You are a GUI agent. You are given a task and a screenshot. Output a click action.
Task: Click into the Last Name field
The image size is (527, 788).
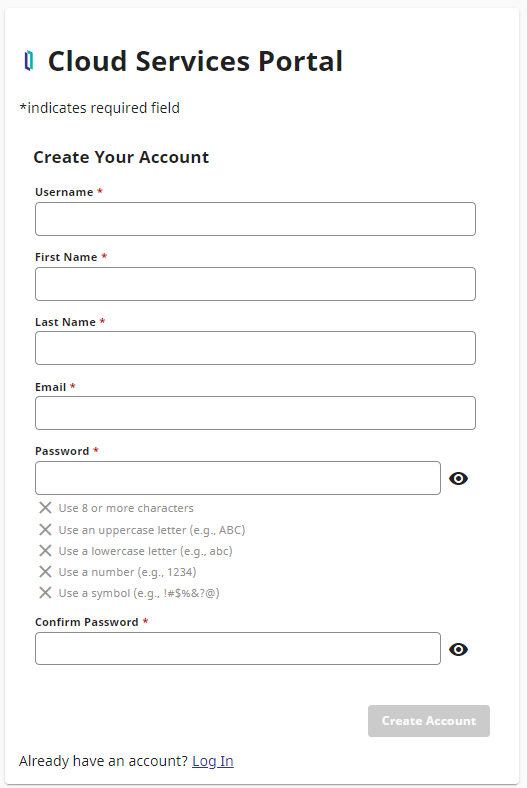tap(255, 348)
